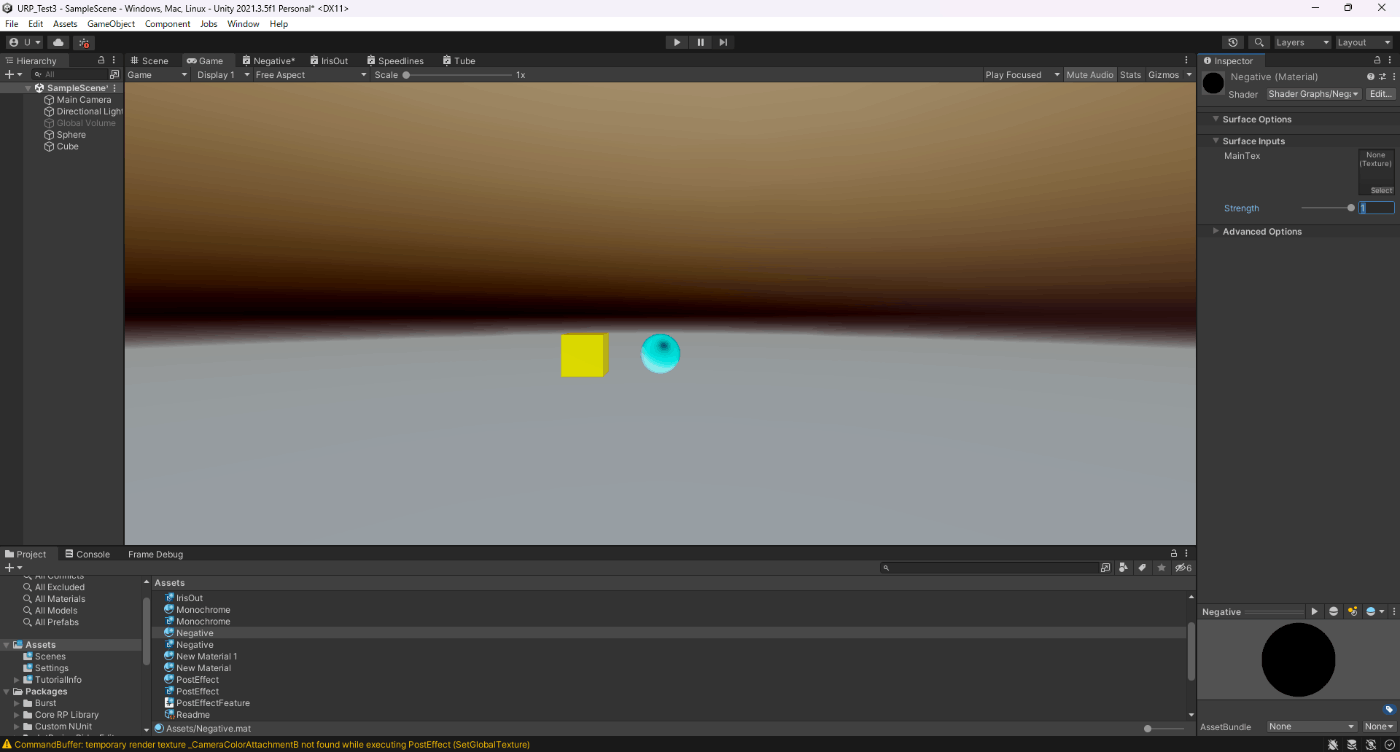Switch to the Speedlines tab
The height and width of the screenshot is (752, 1400).
(395, 61)
